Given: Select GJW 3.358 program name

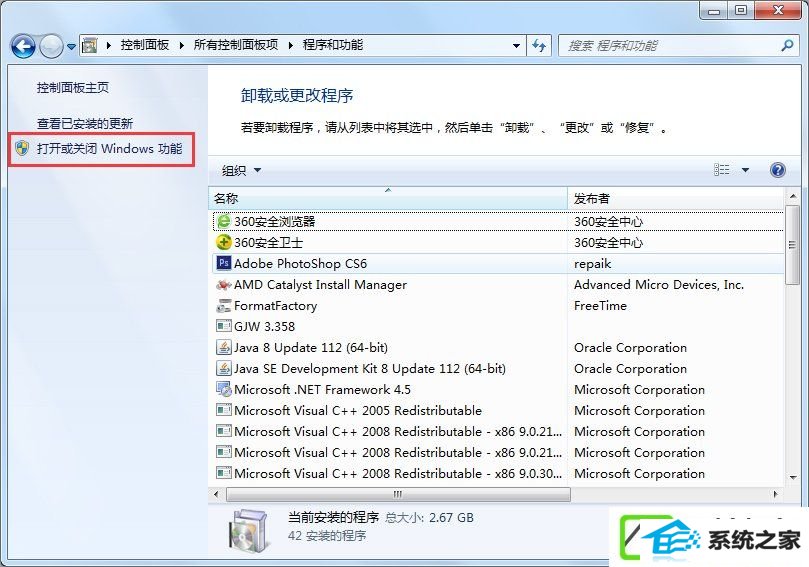Looking at the screenshot, I should pyautogui.click(x=264, y=327).
